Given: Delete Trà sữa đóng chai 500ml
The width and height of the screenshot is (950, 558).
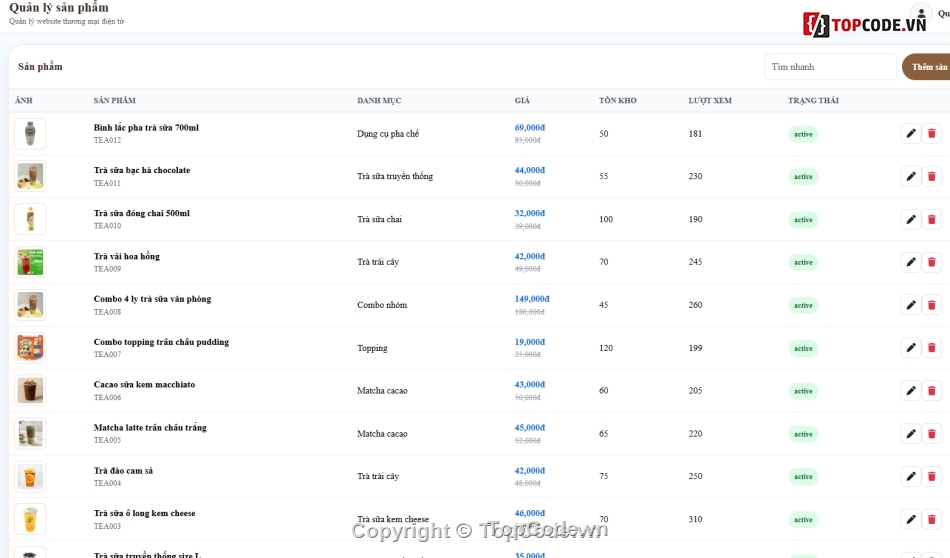Looking at the screenshot, I should click(932, 219).
